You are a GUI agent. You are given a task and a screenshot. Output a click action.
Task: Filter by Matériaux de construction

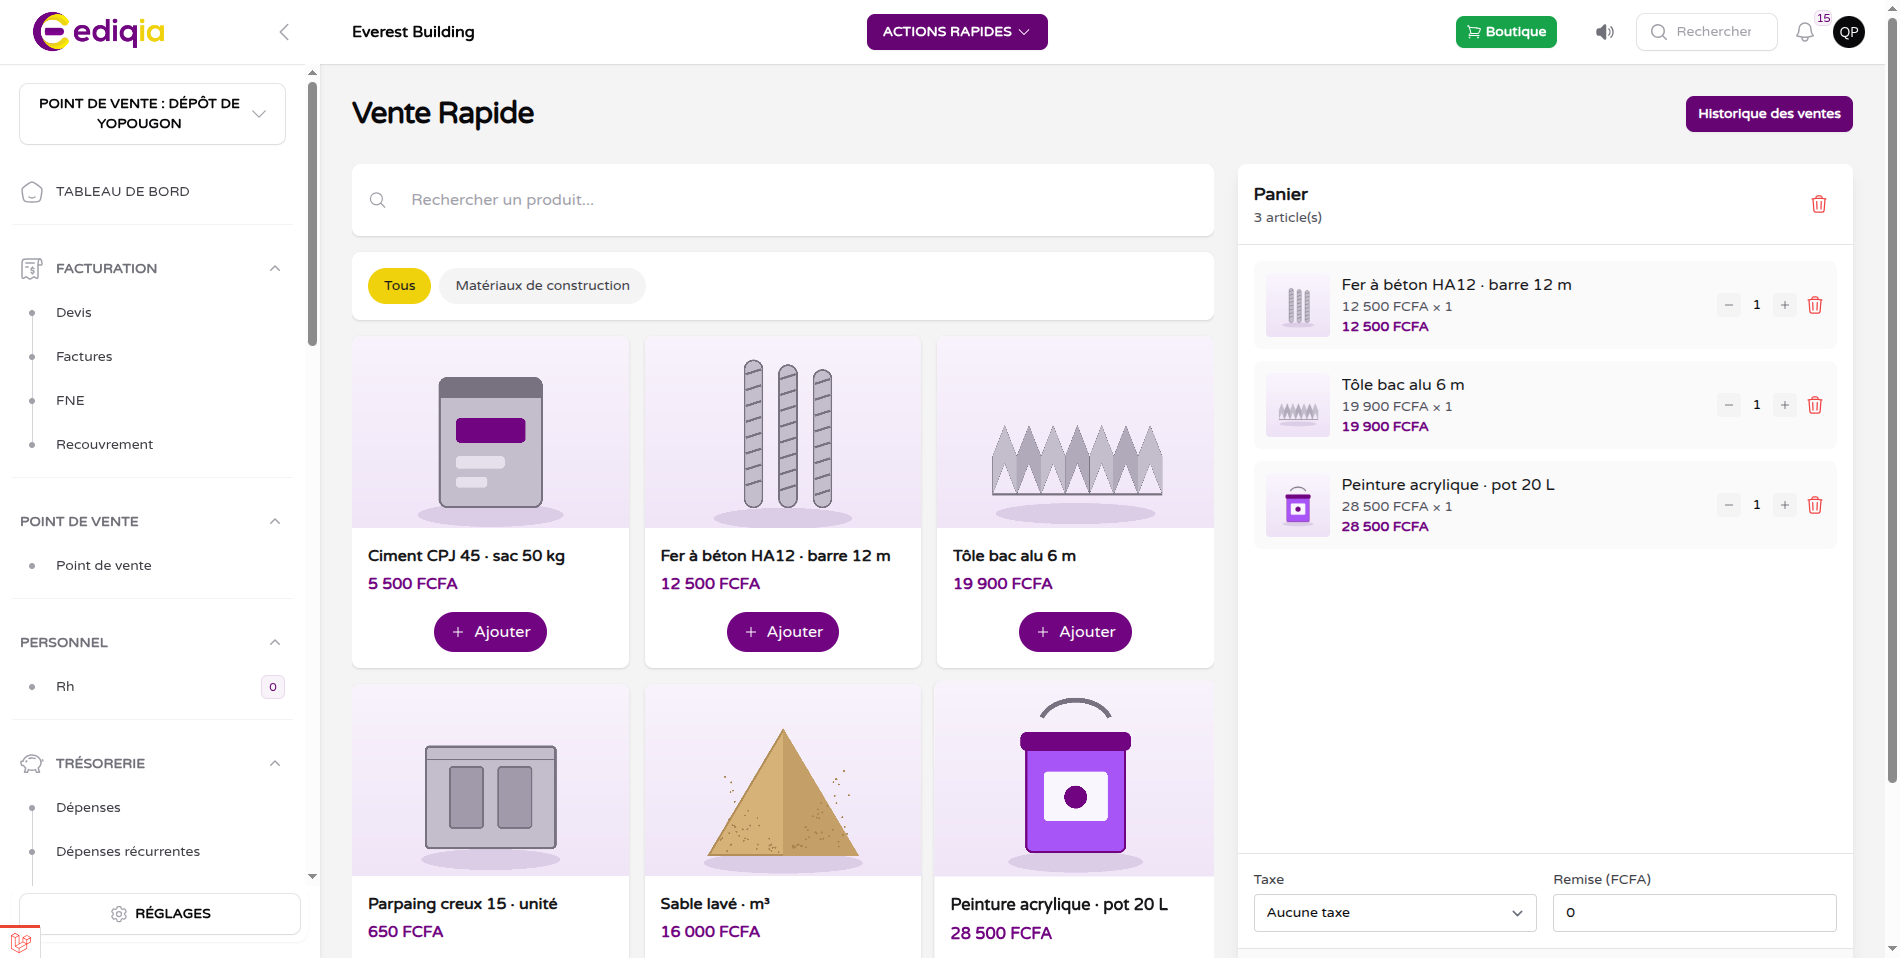(x=543, y=286)
